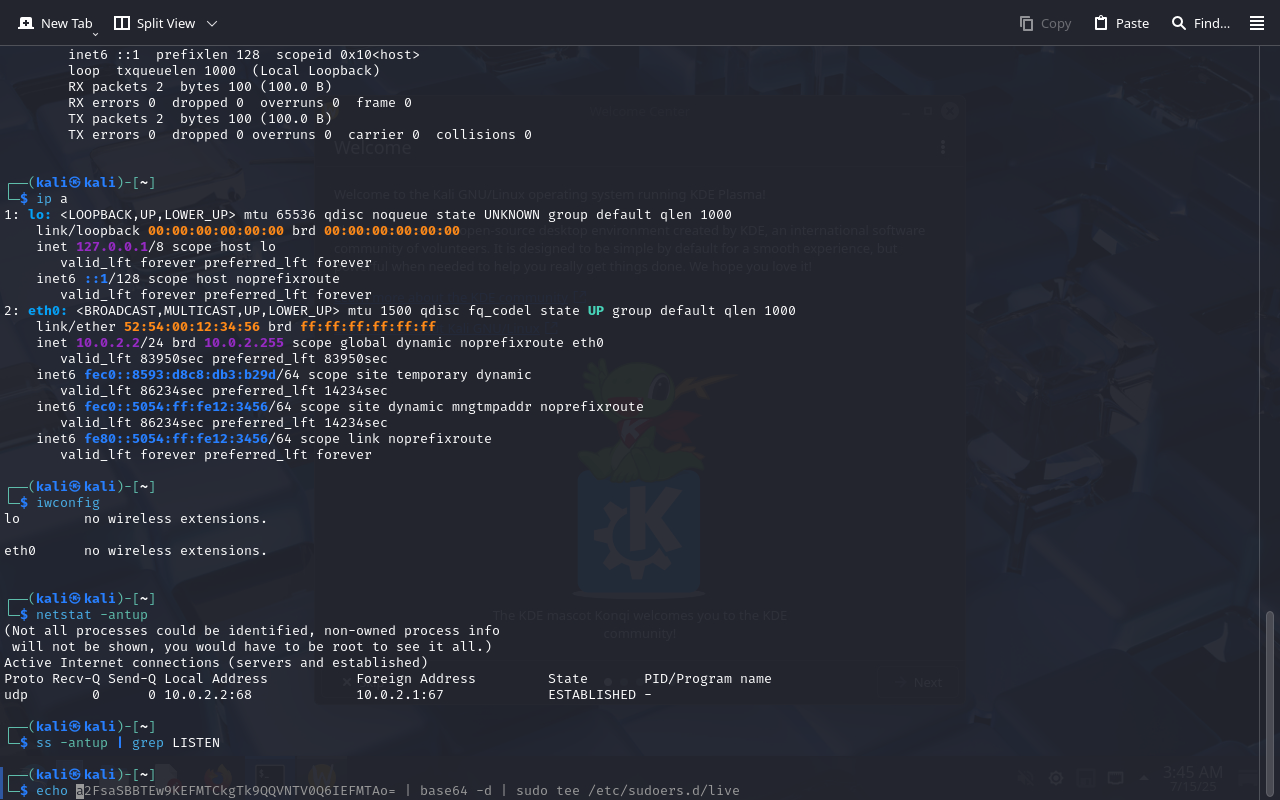This screenshot has width=1280, height=800.
Task: Click the 'ESTABLISHED' state value
Action: (592, 695)
